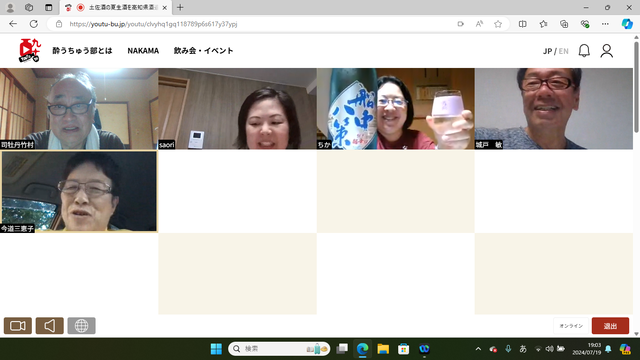Open the taskbar notification bell
The height and width of the screenshot is (360, 640).
[x=608, y=349]
